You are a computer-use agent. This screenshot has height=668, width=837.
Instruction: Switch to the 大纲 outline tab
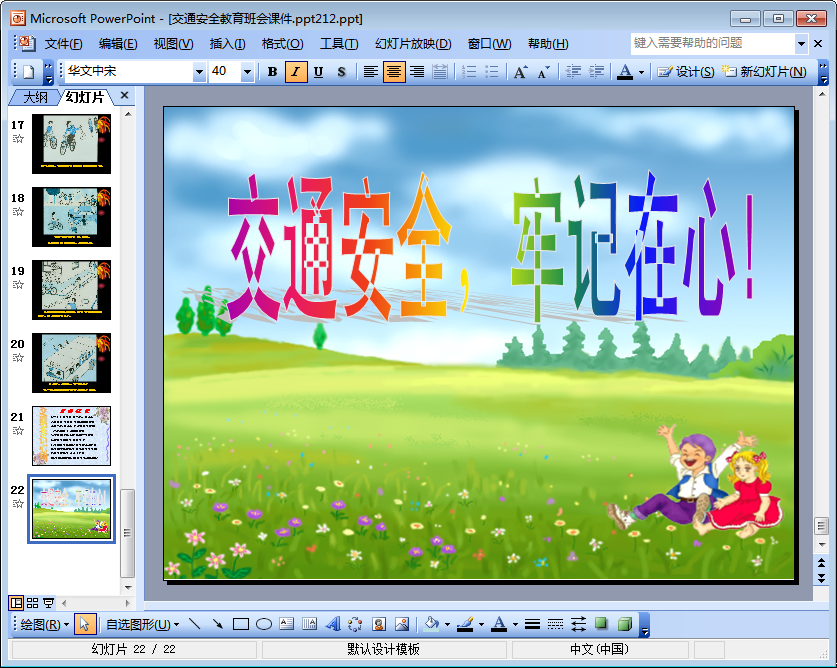point(35,97)
